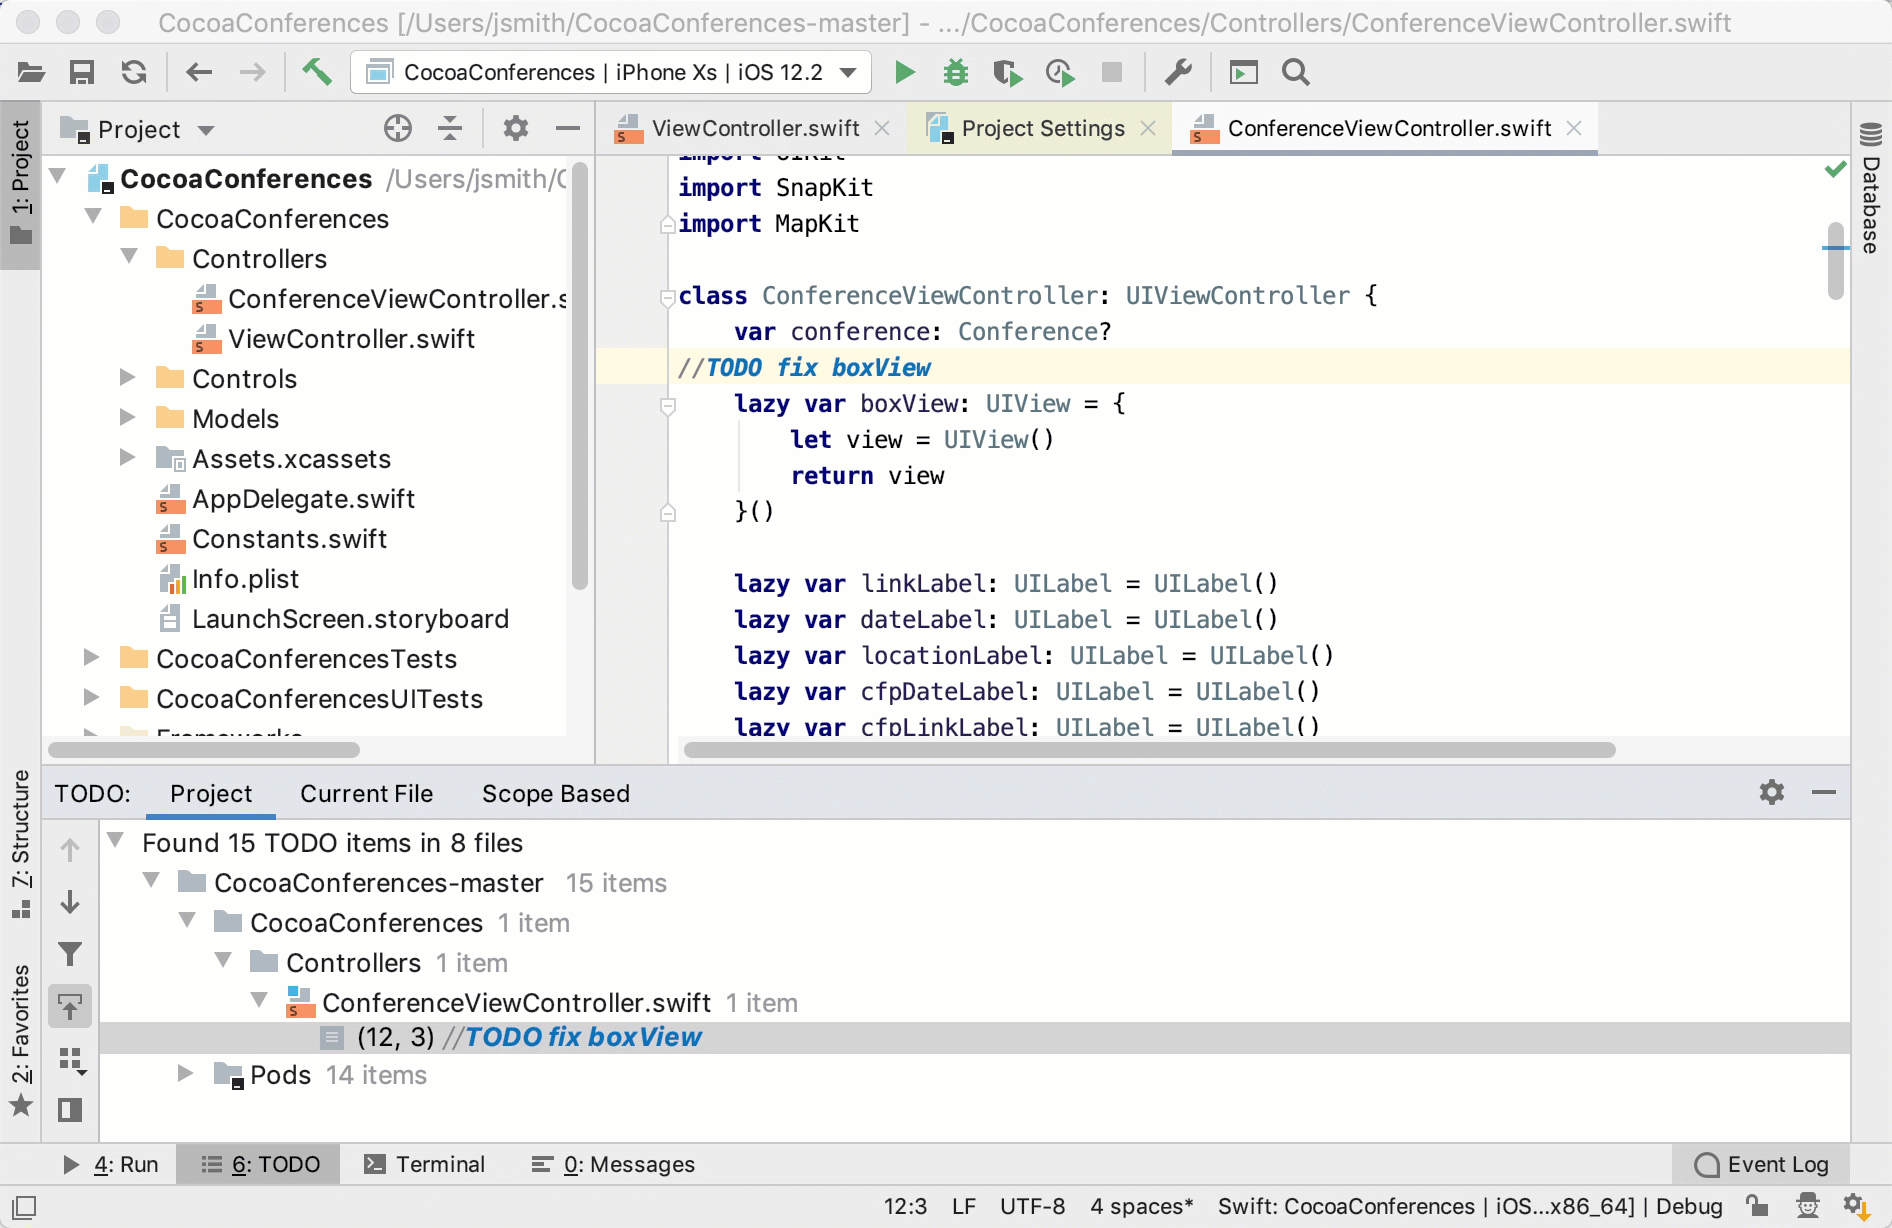Screen dimensions: 1892x1228
Task: Go to previous TODO with up arrow
Action: 70,850
